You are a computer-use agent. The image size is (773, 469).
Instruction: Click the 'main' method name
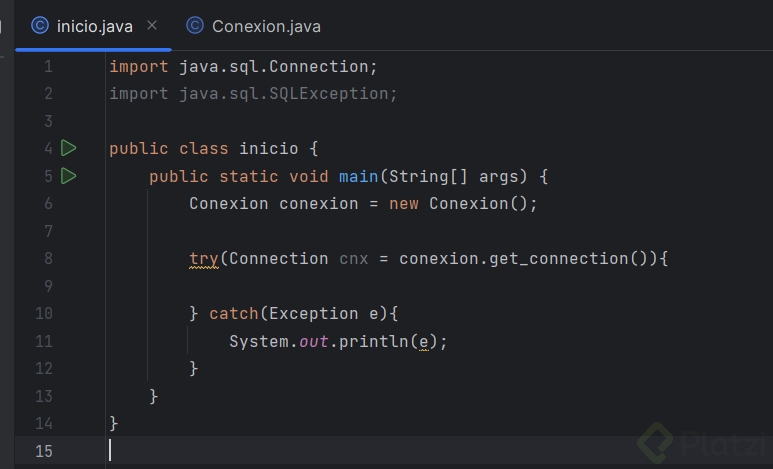pos(358,177)
